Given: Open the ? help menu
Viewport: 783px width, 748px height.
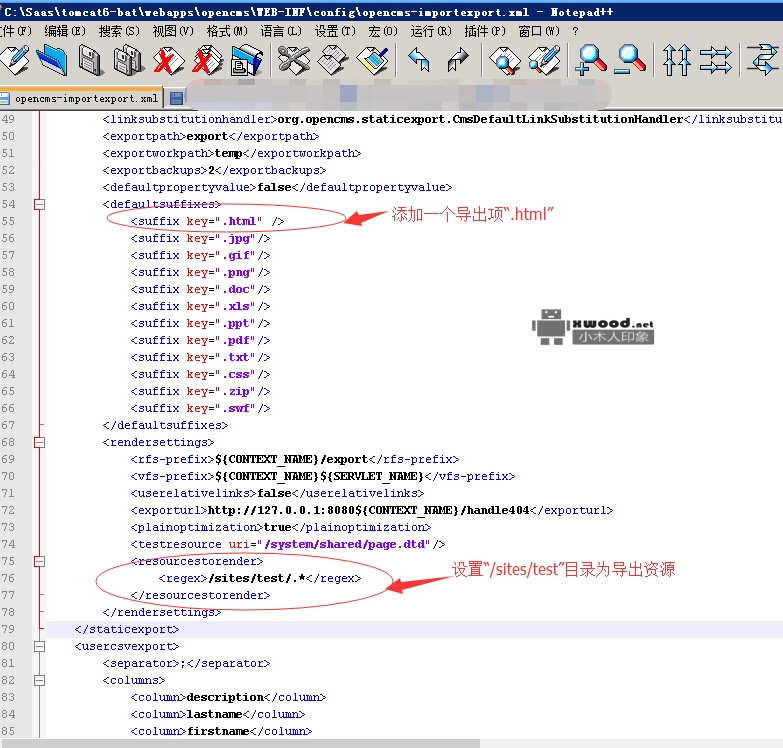Looking at the screenshot, I should [x=575, y=31].
